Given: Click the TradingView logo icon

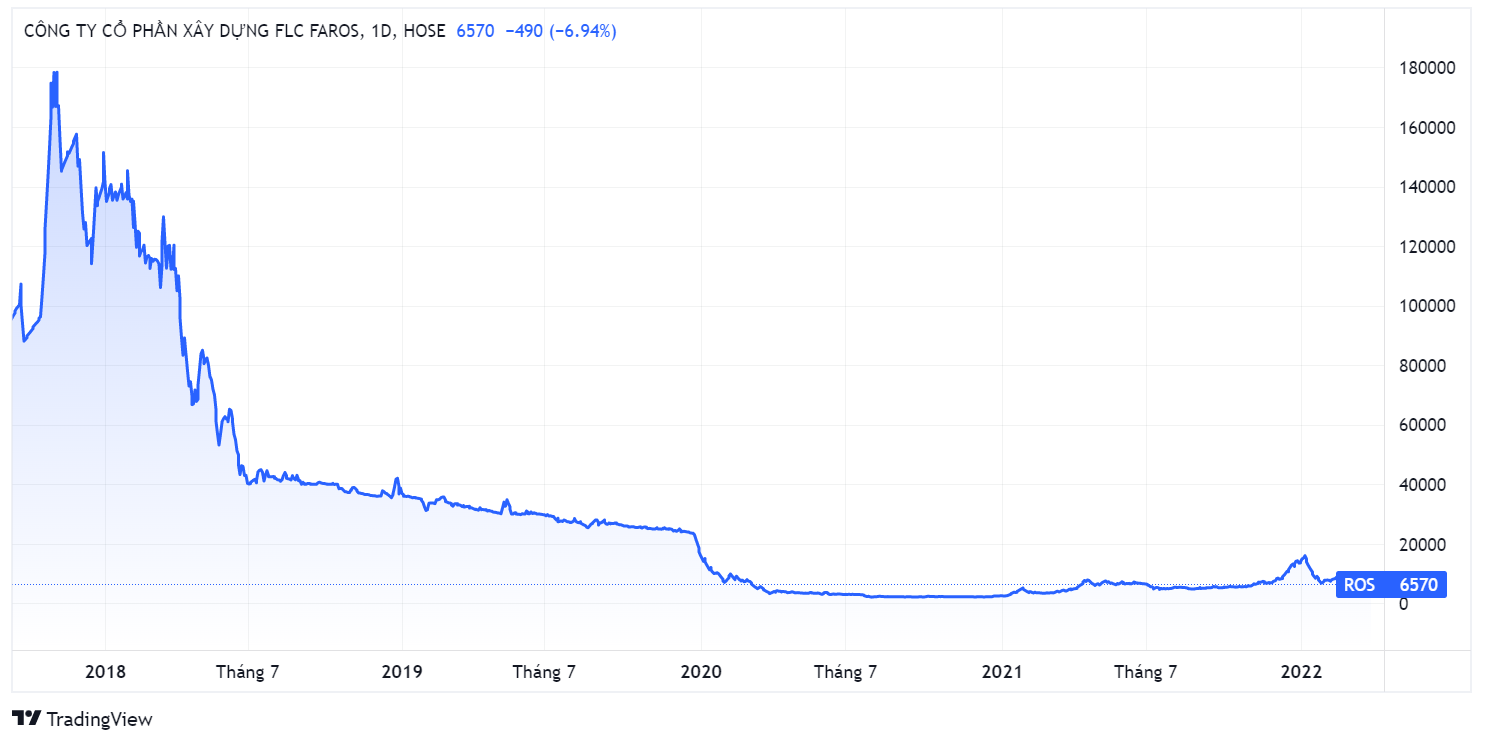Looking at the screenshot, I should (27, 718).
